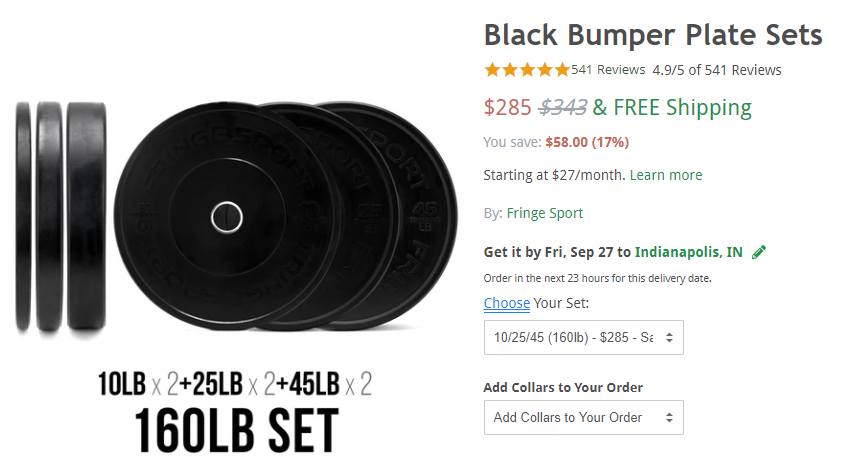Visit the Fringe Sport brand link

(545, 213)
